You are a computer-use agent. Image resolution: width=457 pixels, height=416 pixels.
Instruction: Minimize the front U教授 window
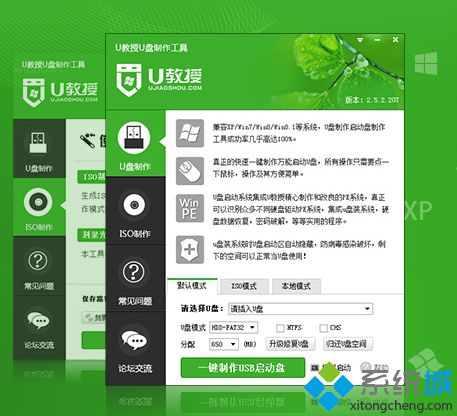point(377,40)
